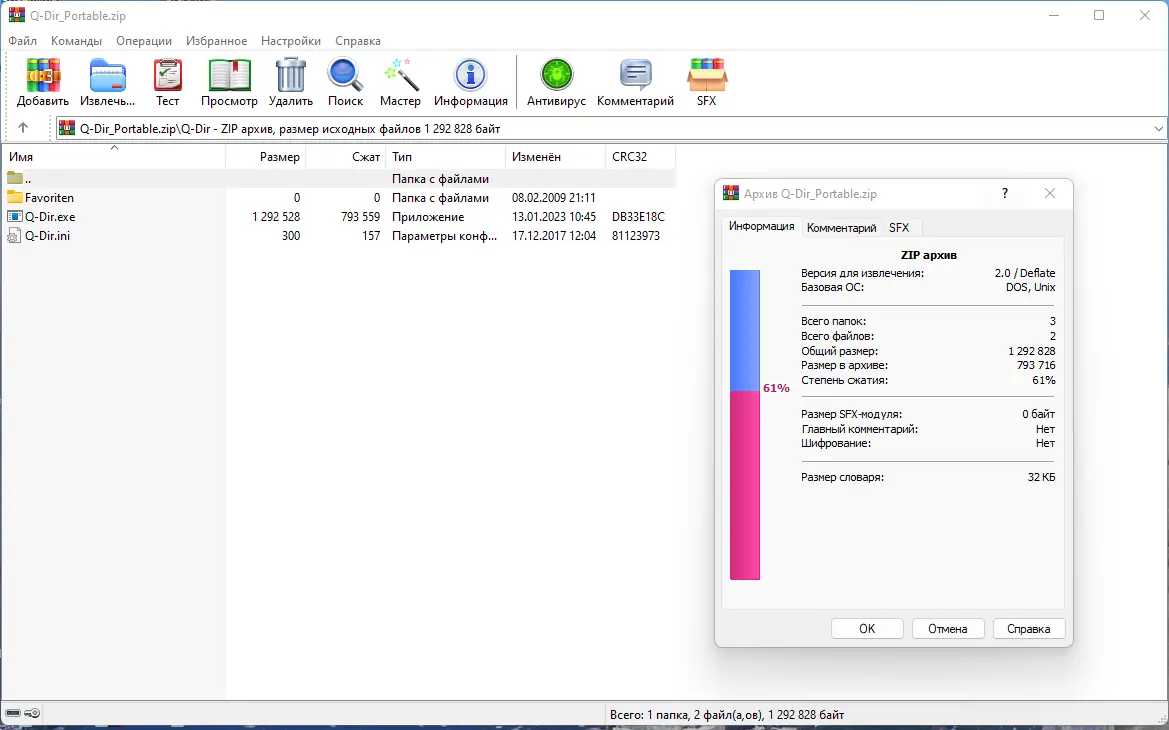Click the Информация toolbar icon
The image size is (1169, 730).
pos(470,75)
